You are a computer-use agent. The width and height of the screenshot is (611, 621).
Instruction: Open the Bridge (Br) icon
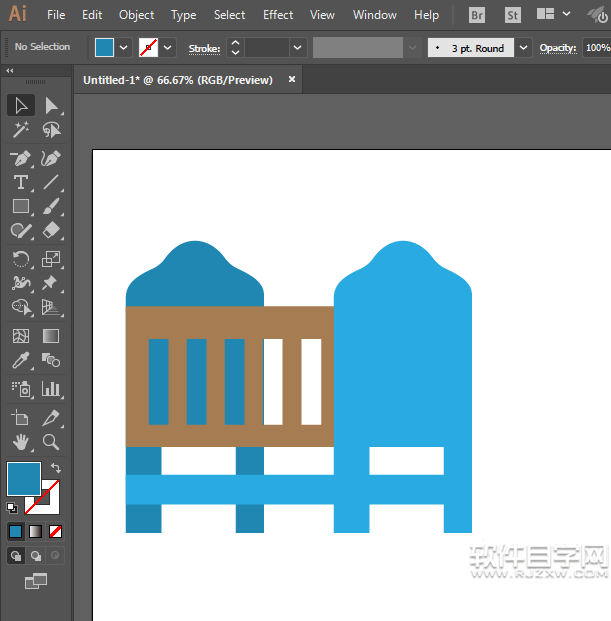coord(478,15)
